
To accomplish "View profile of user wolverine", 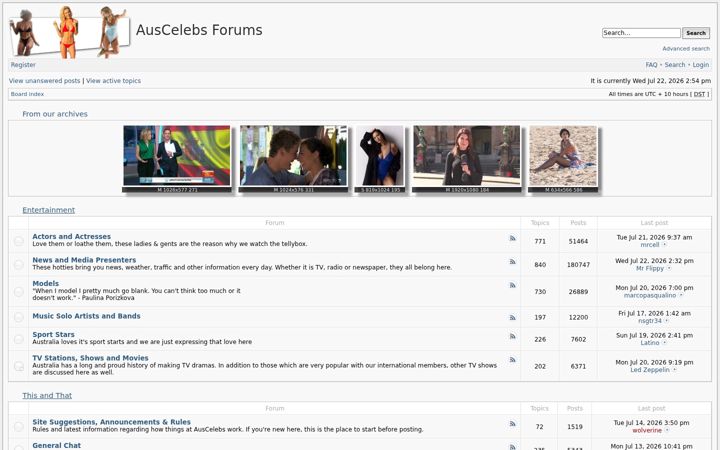I will [x=647, y=430].
